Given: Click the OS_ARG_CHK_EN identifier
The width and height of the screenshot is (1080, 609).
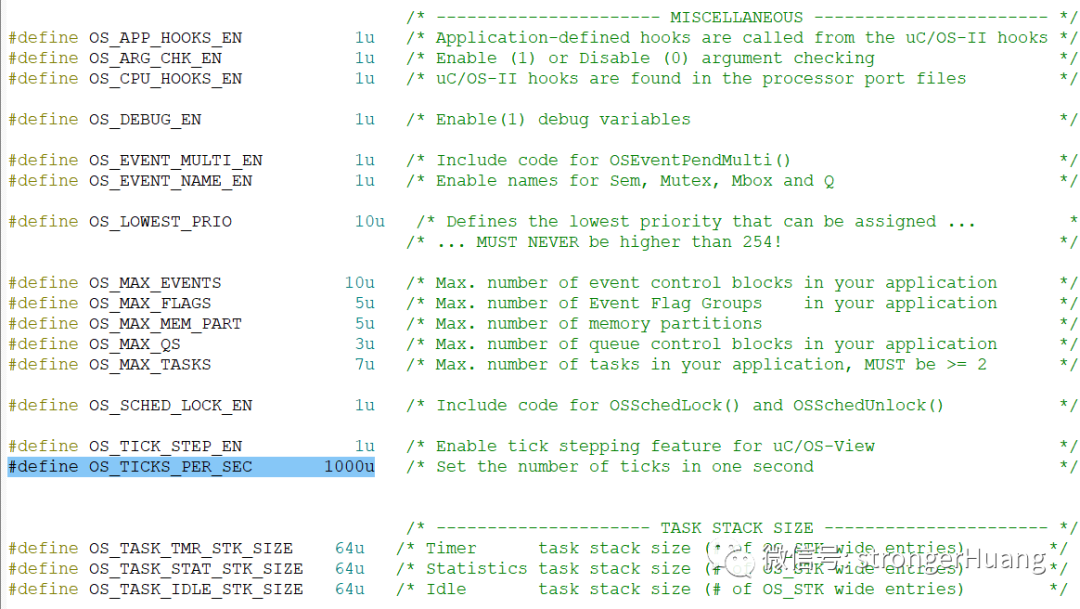Looking at the screenshot, I should (155, 58).
